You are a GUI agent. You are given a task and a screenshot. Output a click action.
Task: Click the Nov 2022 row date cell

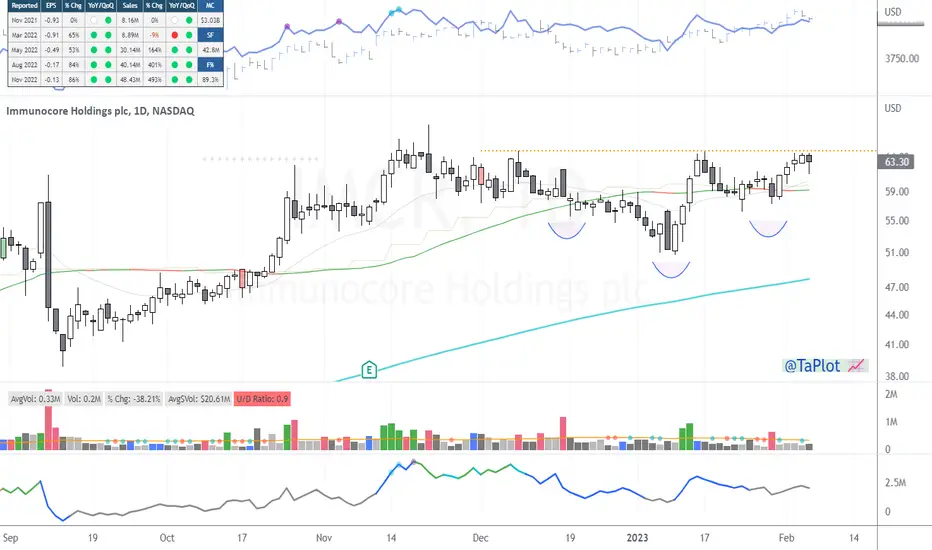[x=24, y=80]
